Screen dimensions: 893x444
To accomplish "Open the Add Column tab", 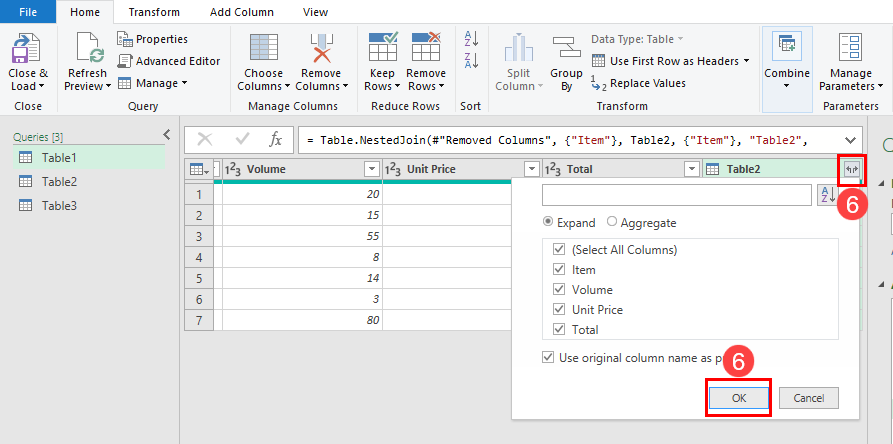I will 241,12.
